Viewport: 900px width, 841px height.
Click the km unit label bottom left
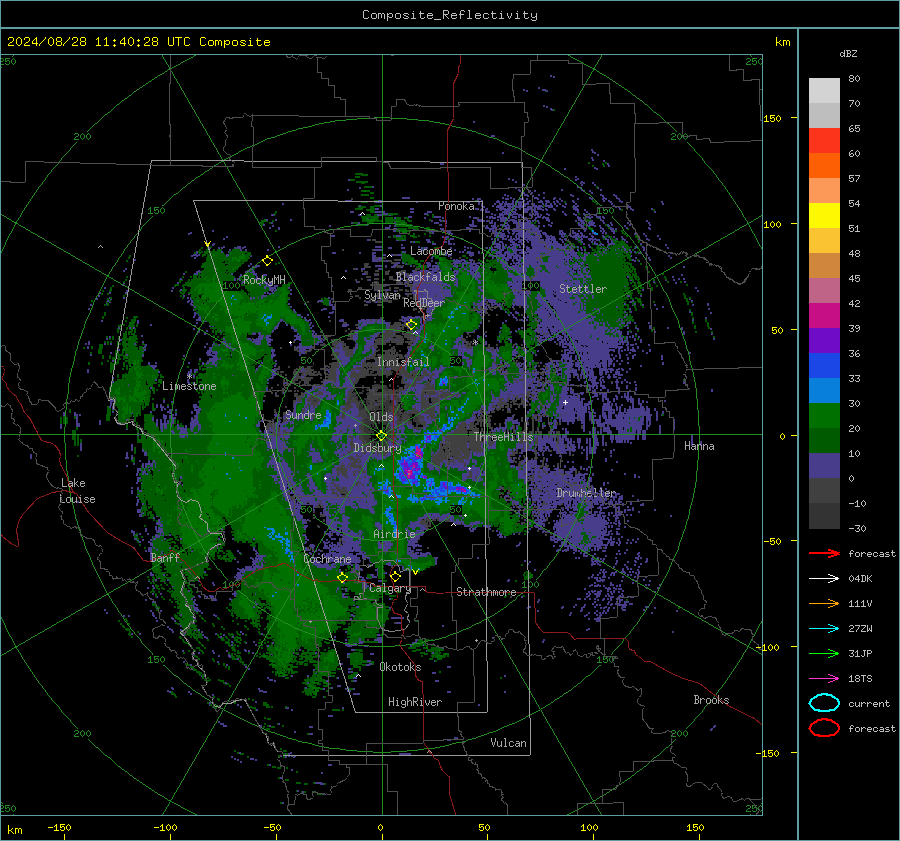[x=14, y=830]
